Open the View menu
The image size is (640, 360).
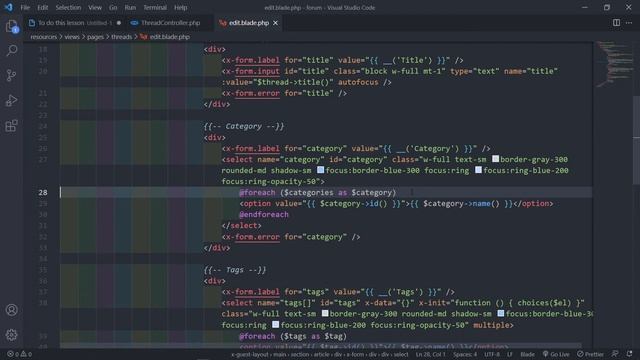pos(95,7)
